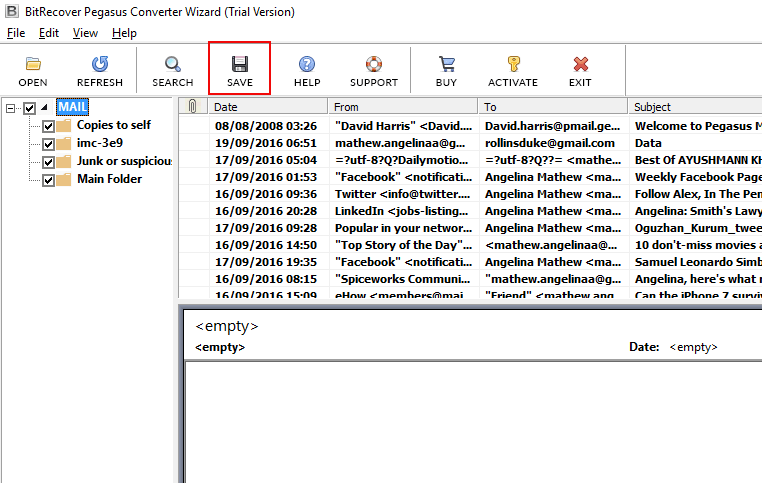Click the SUPPORT lifebuoy icon
The height and width of the screenshot is (483, 762).
pos(374,64)
